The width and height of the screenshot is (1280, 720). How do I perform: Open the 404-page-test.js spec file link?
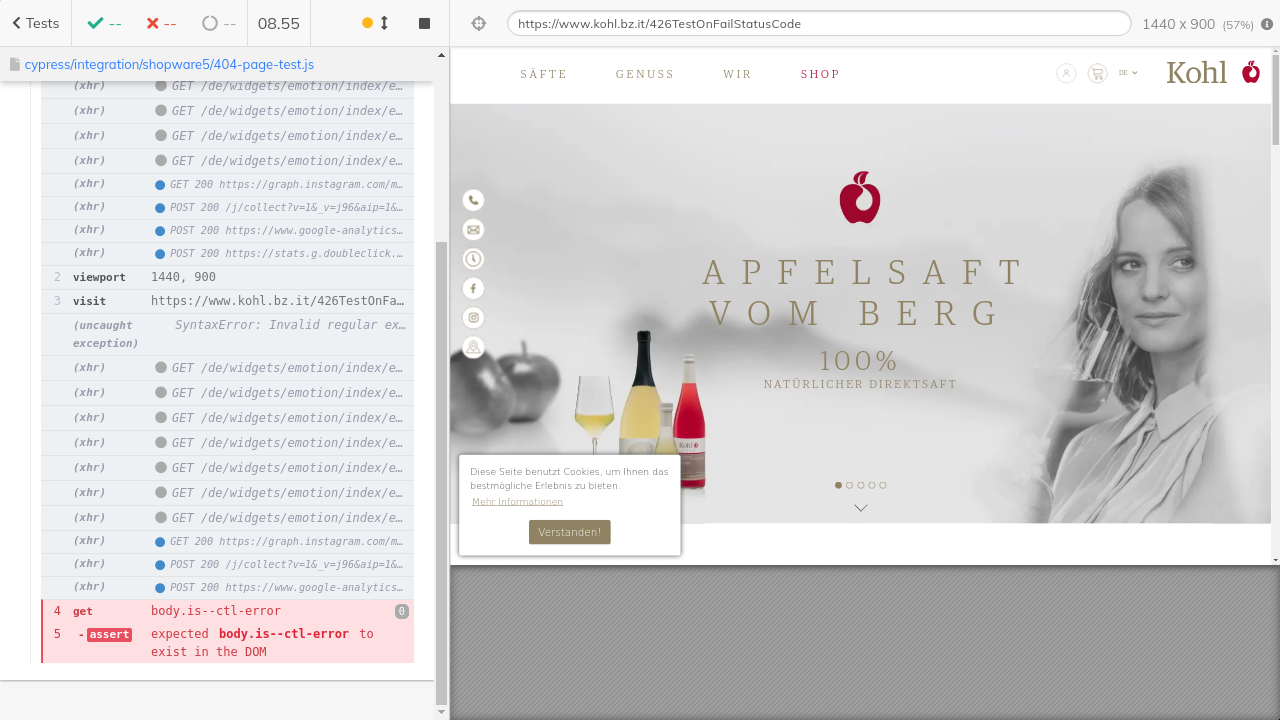(169, 64)
